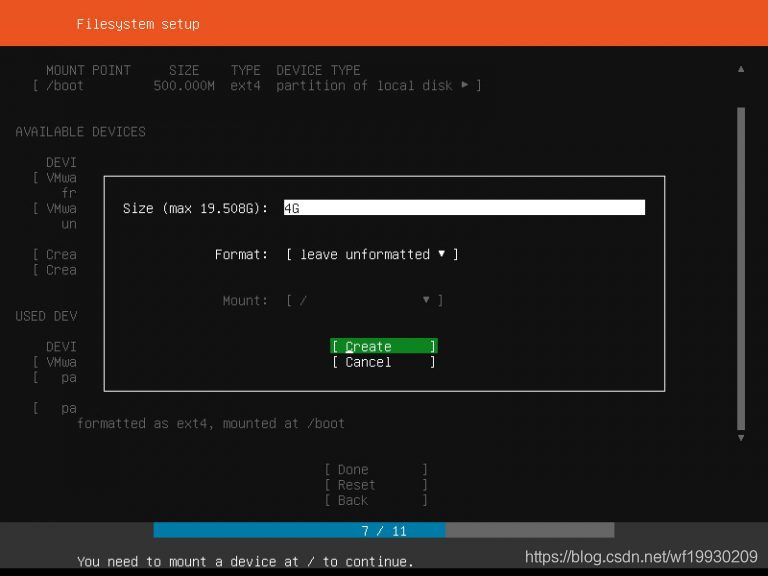
Task: Open the Format 'leave unformatted' dropdown
Action: point(372,254)
